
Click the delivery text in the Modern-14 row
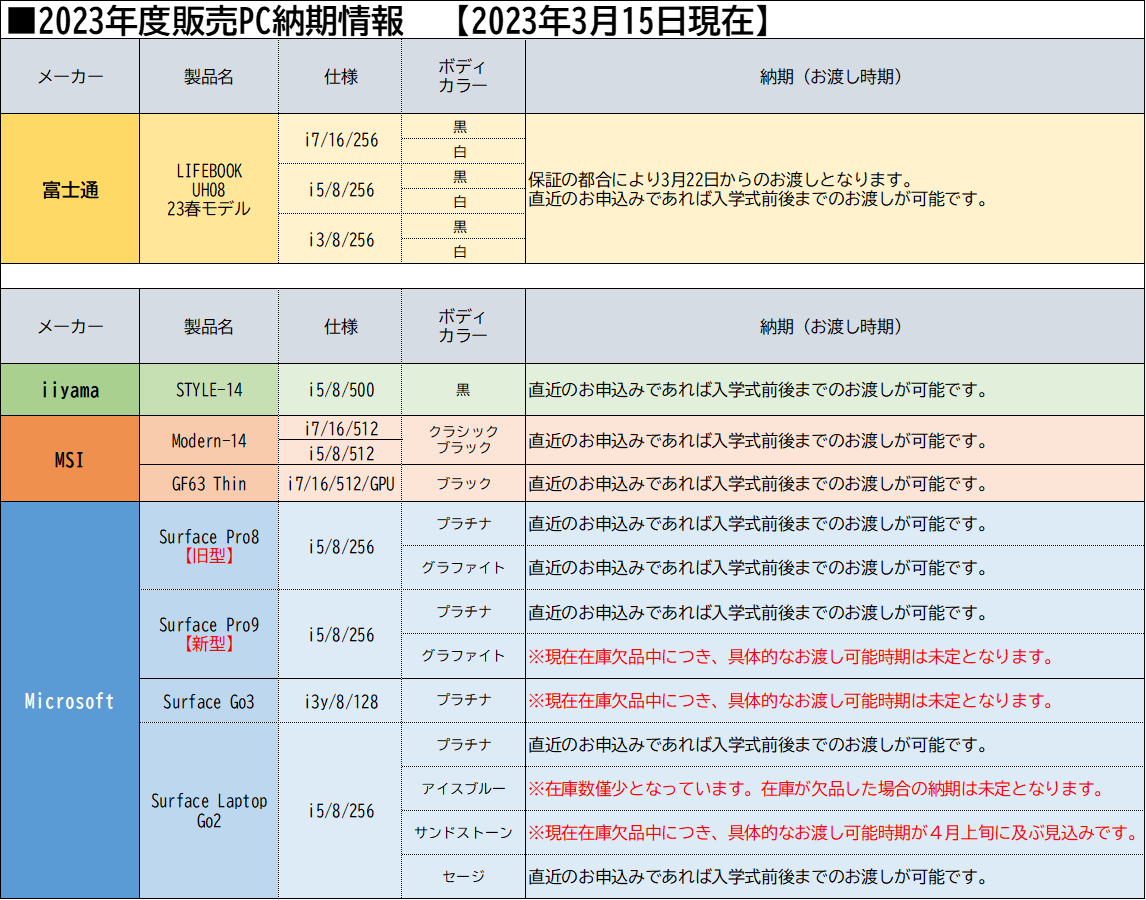point(758,441)
